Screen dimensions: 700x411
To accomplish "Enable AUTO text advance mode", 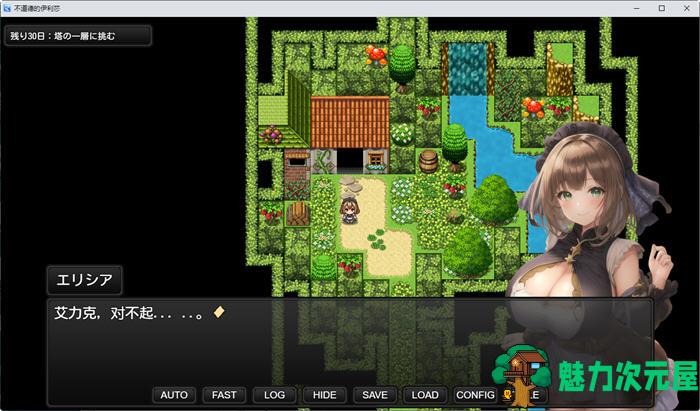I will [x=174, y=395].
